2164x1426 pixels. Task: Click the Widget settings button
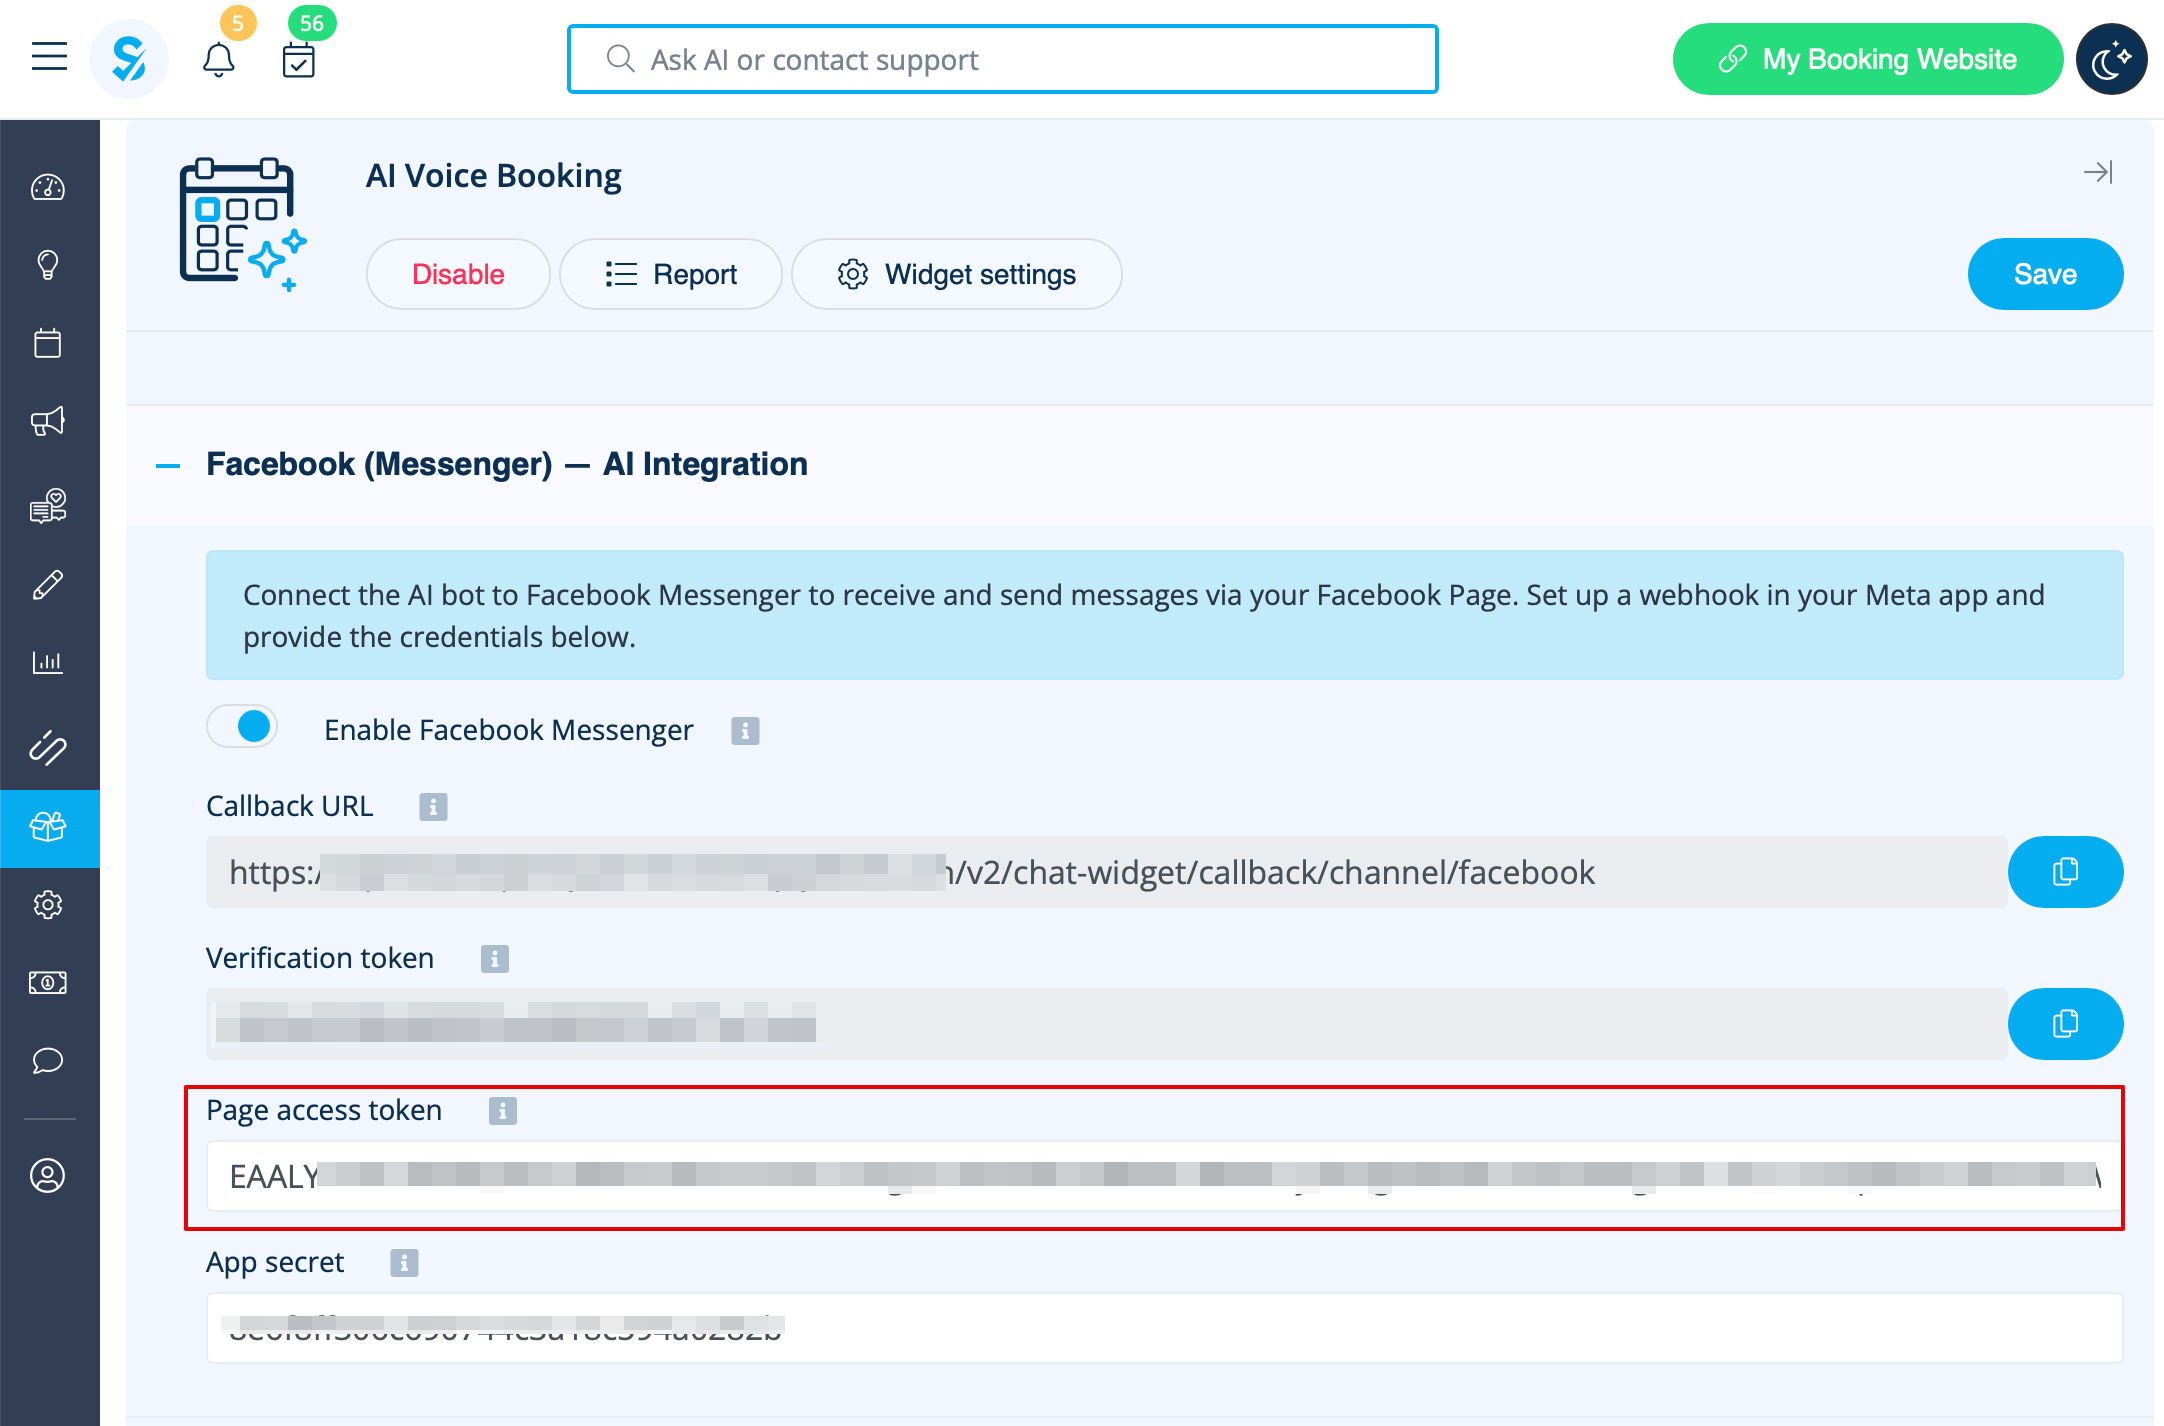[956, 274]
